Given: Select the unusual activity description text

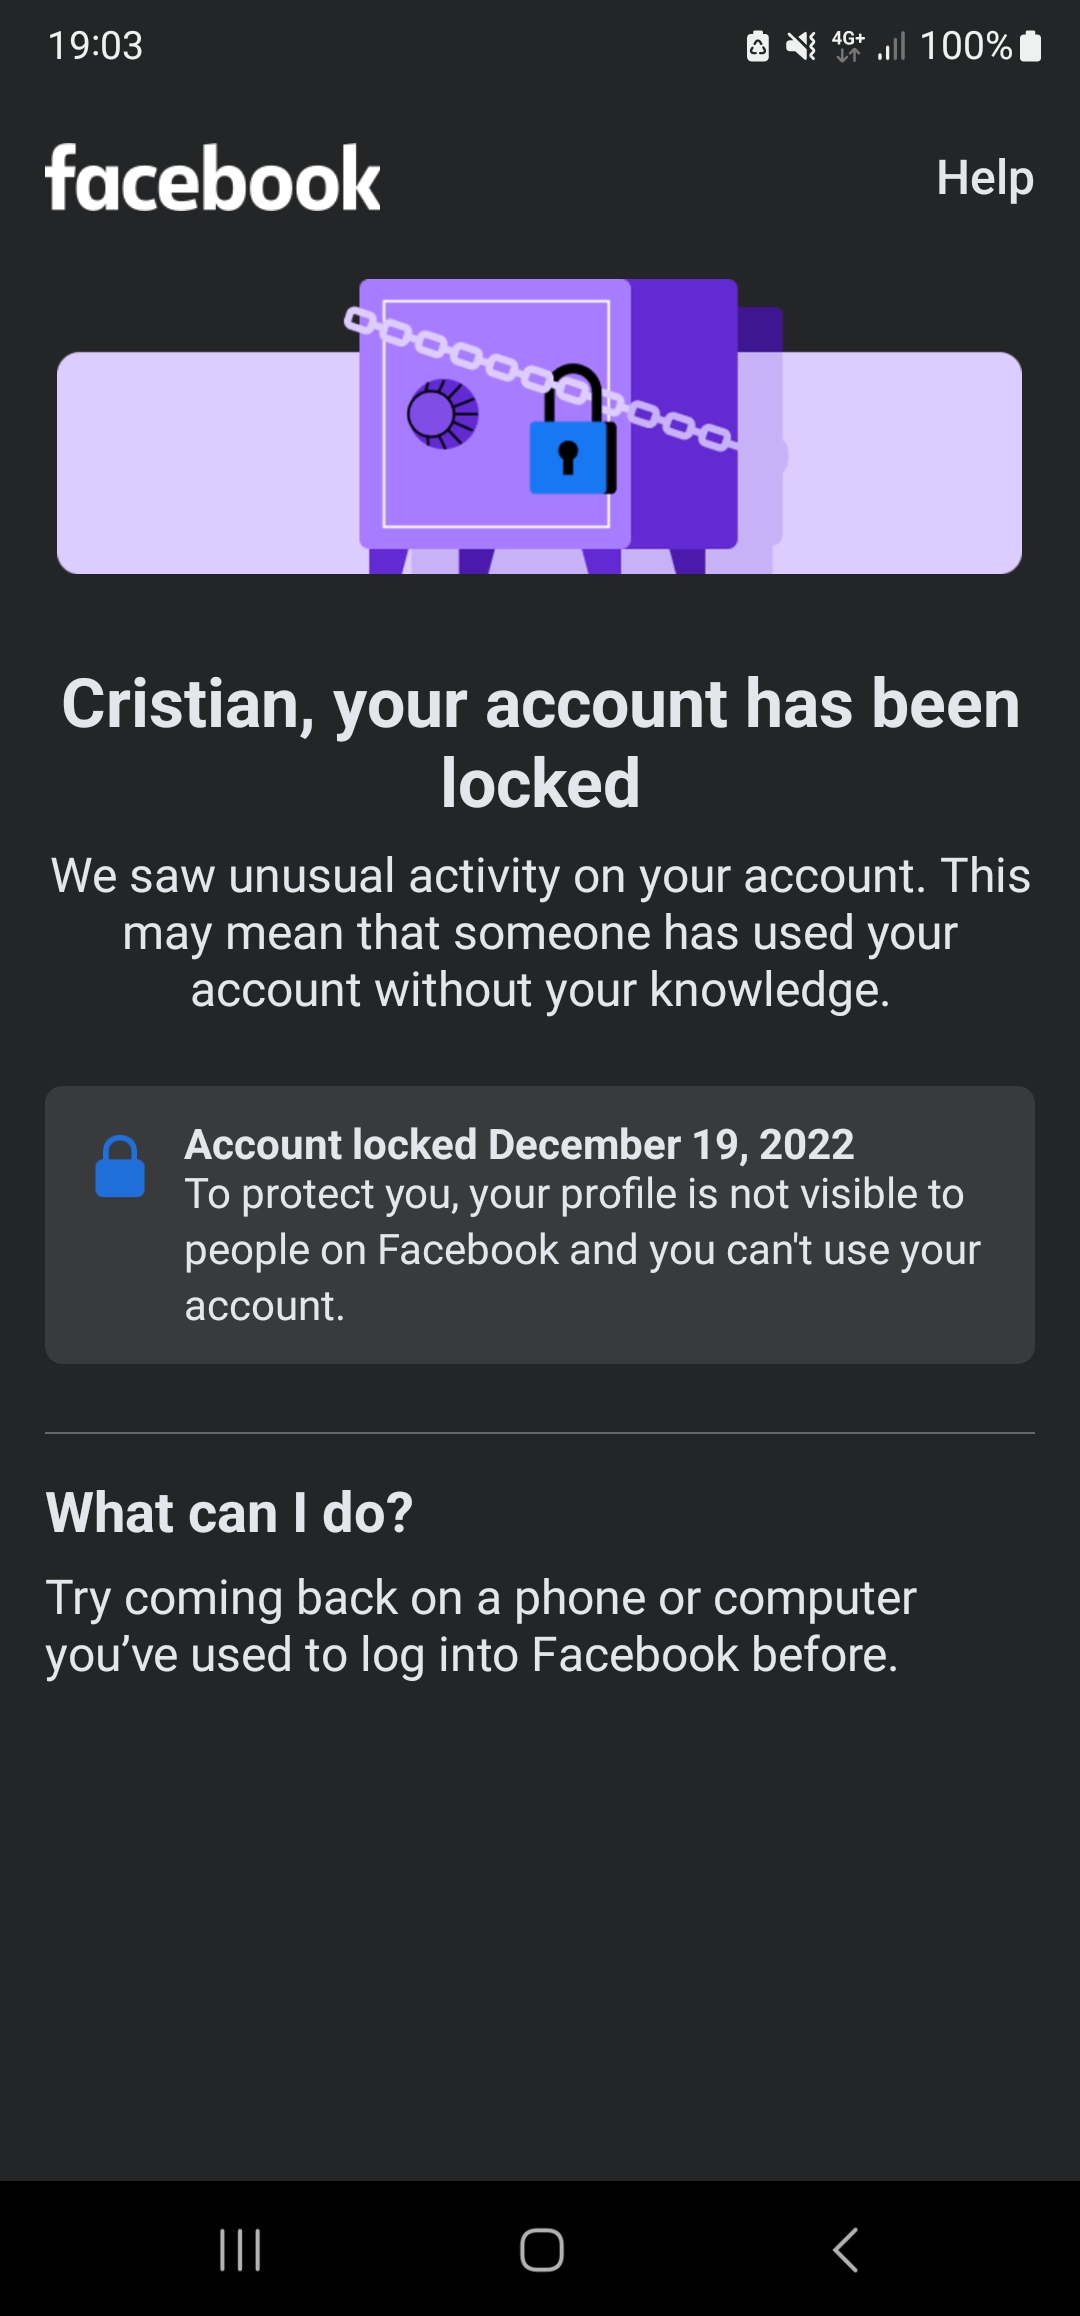Looking at the screenshot, I should pos(540,930).
